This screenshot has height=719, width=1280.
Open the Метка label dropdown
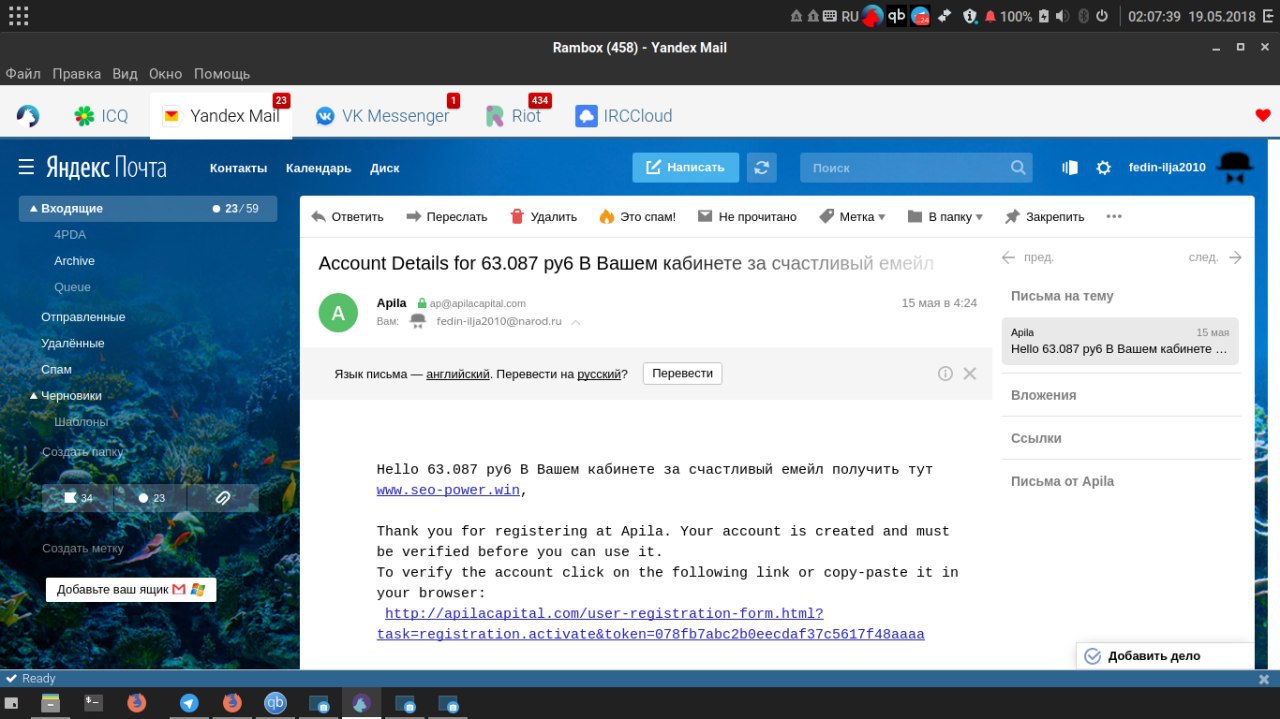(852, 217)
